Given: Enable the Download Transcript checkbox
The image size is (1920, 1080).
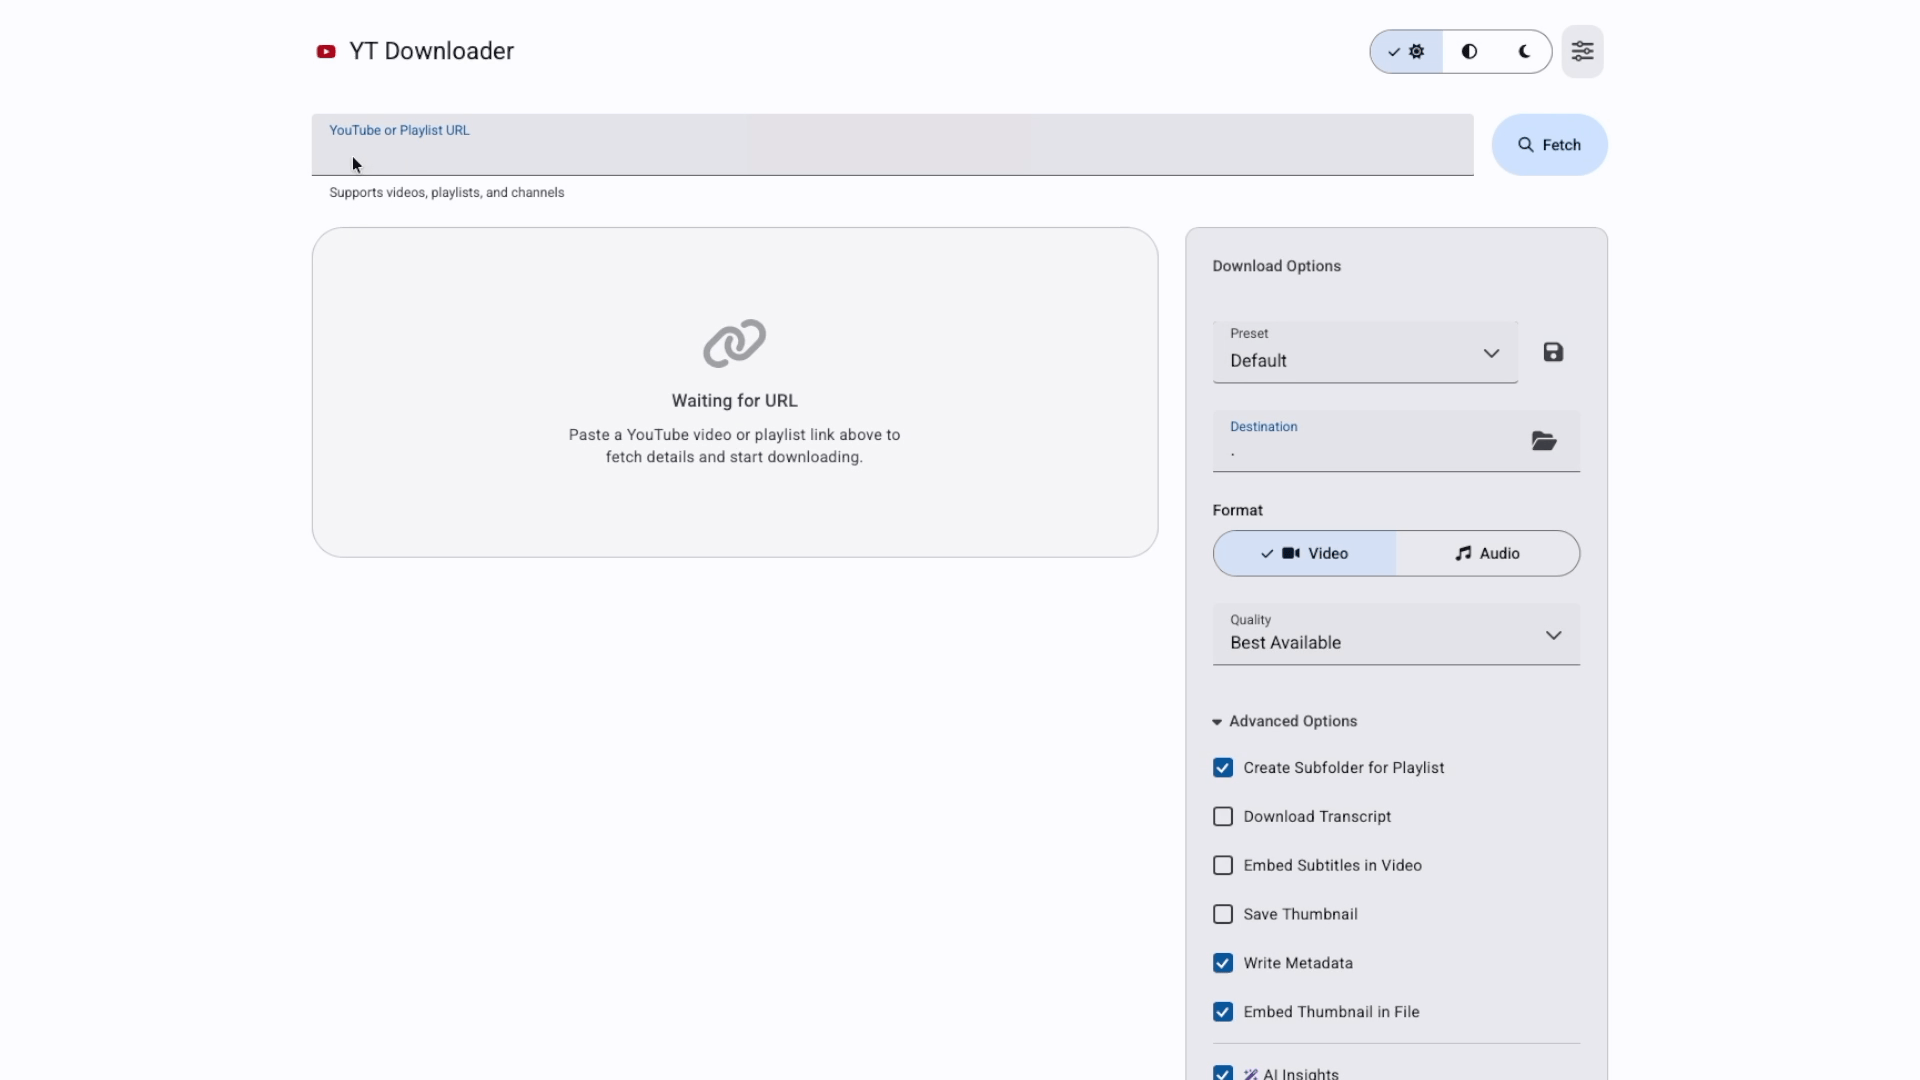Looking at the screenshot, I should (x=1223, y=817).
